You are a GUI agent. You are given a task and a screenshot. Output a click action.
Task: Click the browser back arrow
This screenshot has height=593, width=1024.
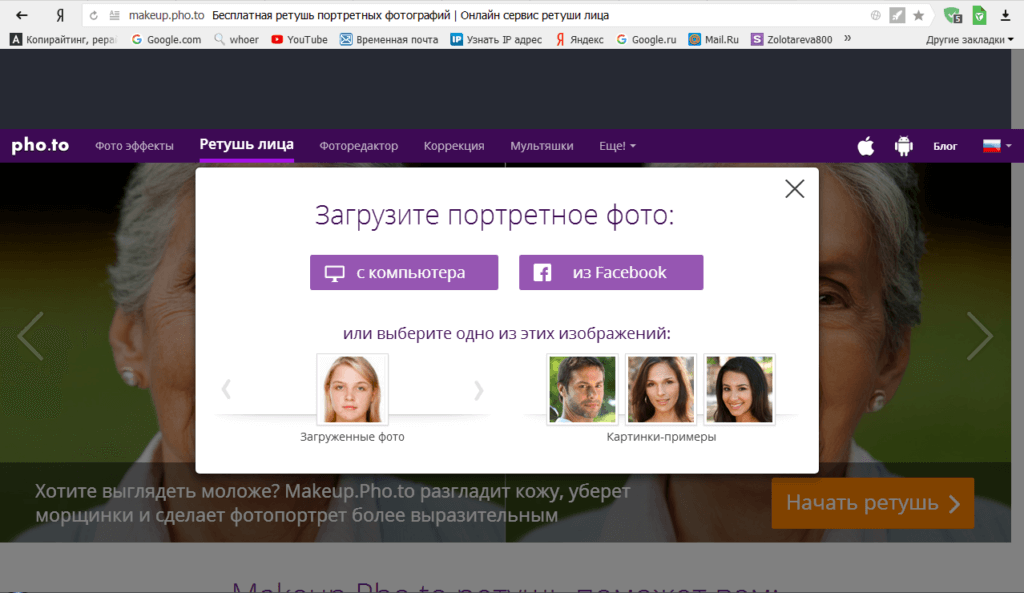21,16
